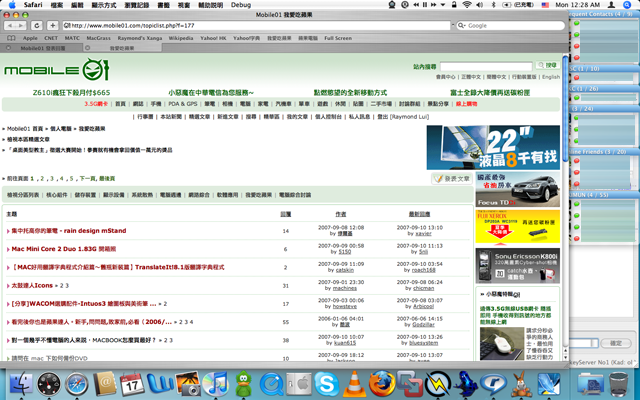The image size is (640, 400).
Task: Click the user account icon in menu bar
Action: 611,5
